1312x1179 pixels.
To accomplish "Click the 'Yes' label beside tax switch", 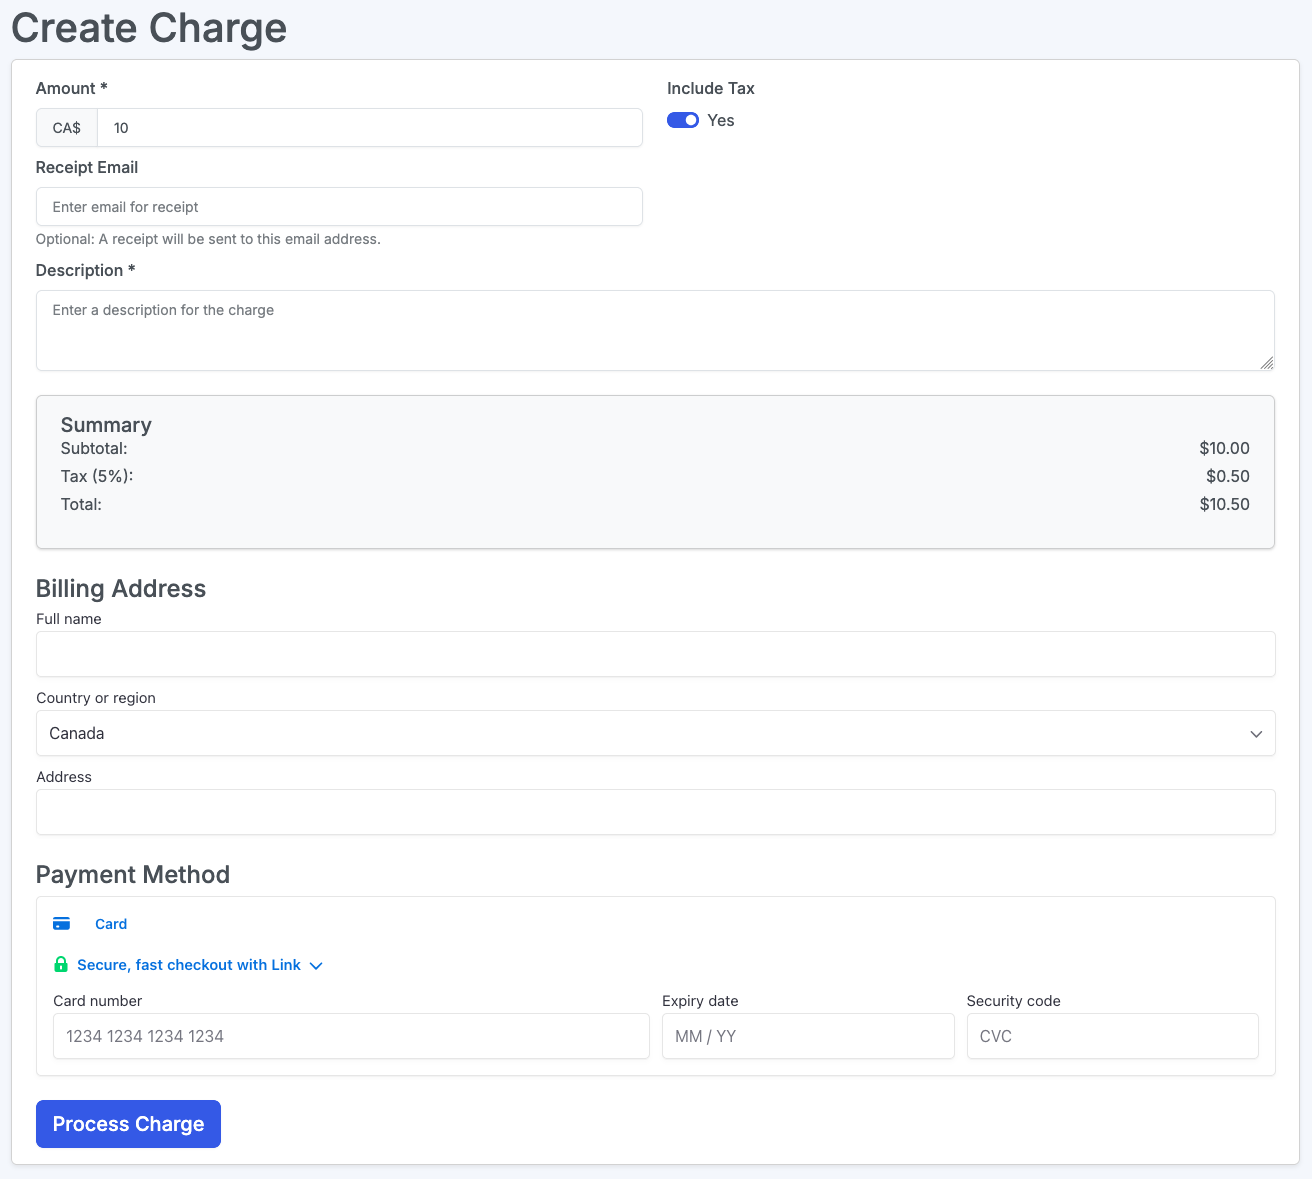I will coord(721,120).
